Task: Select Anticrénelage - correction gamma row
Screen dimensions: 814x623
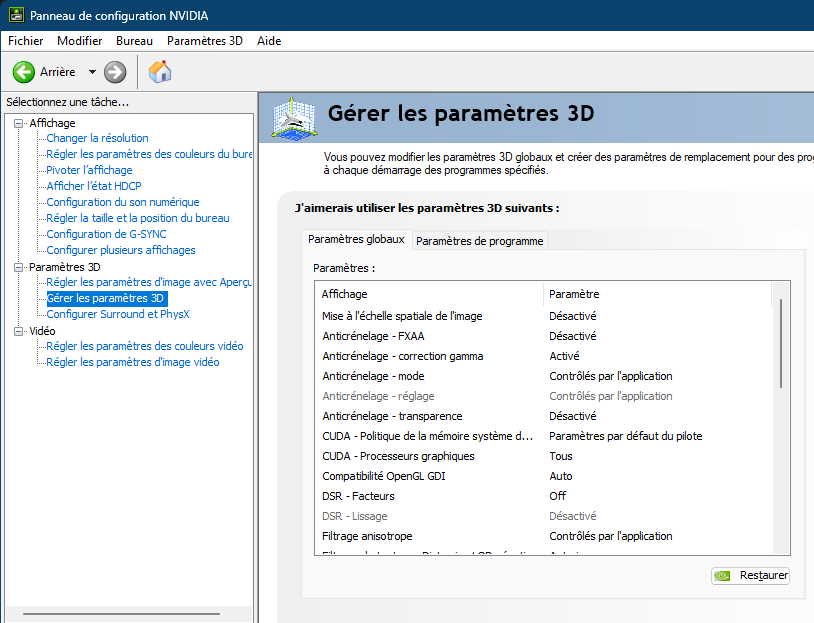Action: 543,356
